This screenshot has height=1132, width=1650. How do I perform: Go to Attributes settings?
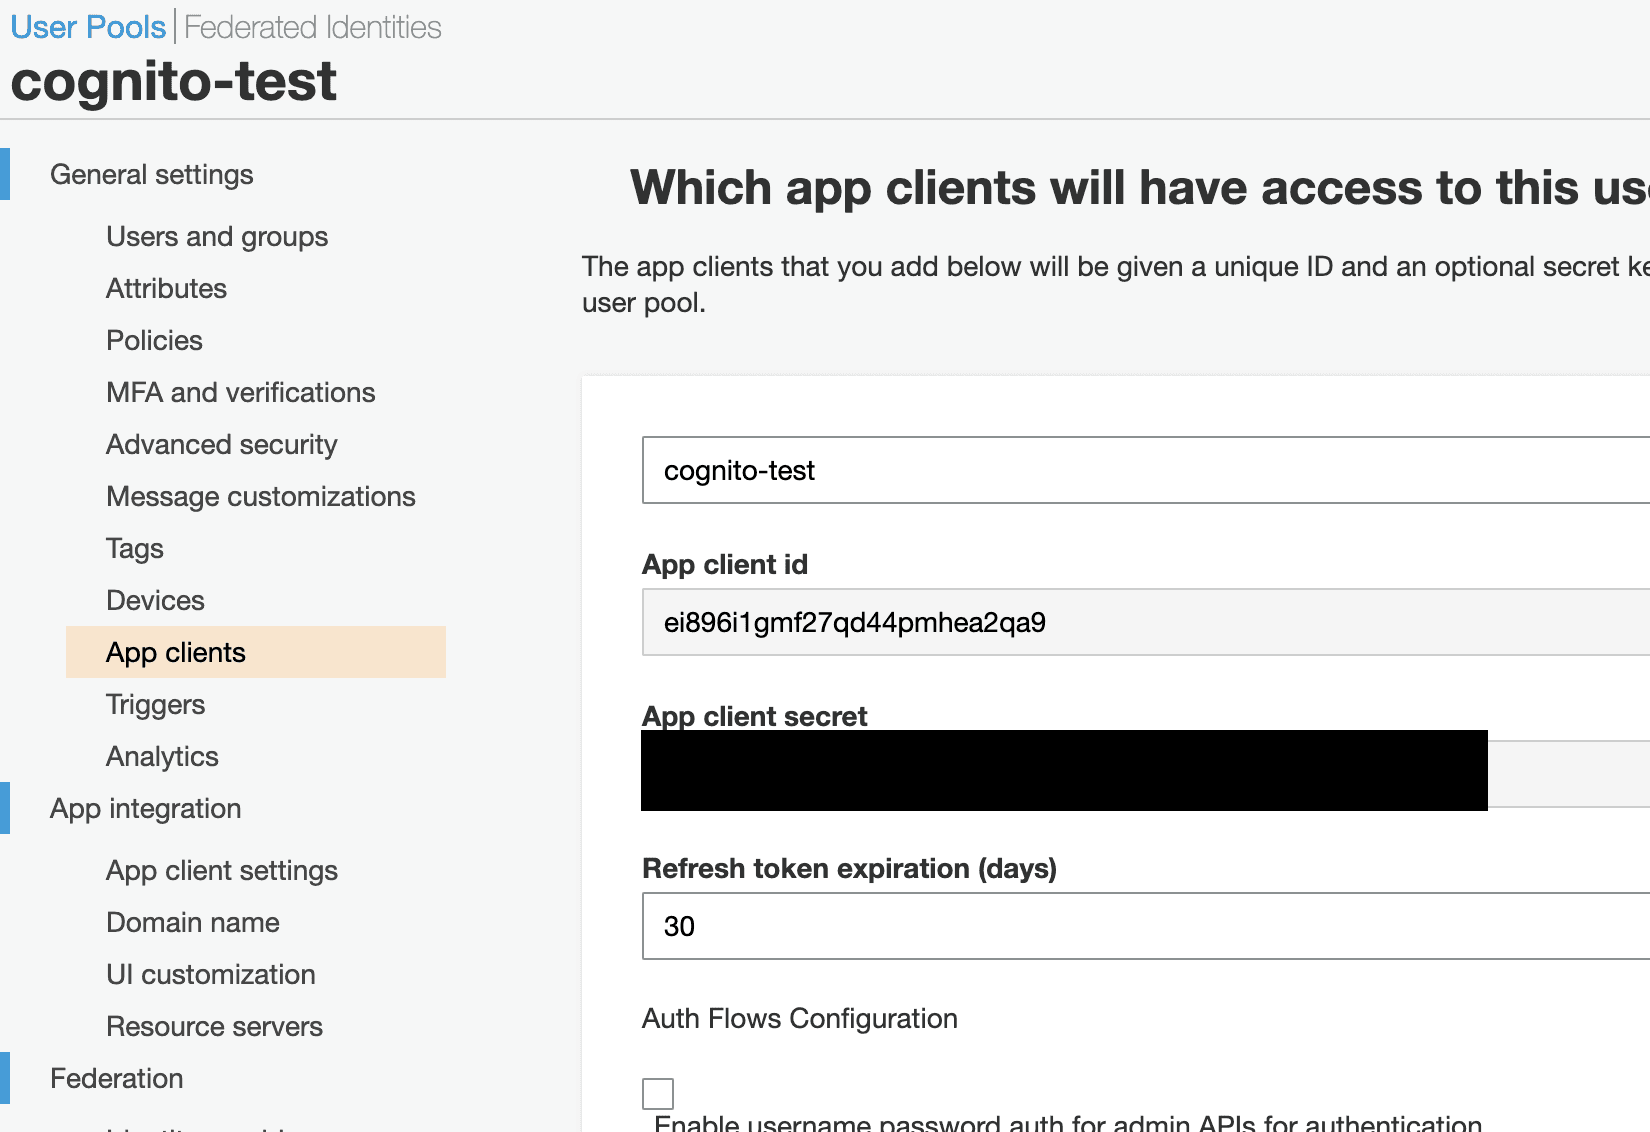tap(166, 289)
